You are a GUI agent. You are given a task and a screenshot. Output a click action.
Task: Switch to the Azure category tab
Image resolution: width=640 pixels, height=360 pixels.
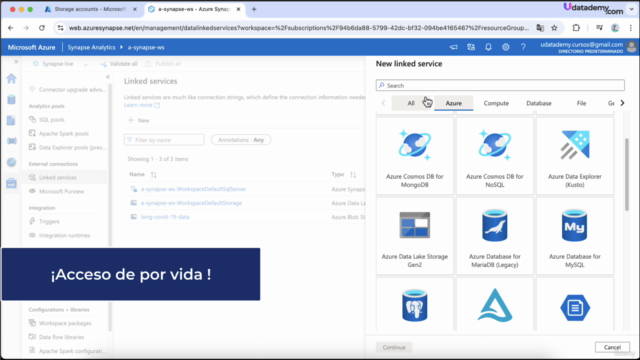[x=453, y=103]
